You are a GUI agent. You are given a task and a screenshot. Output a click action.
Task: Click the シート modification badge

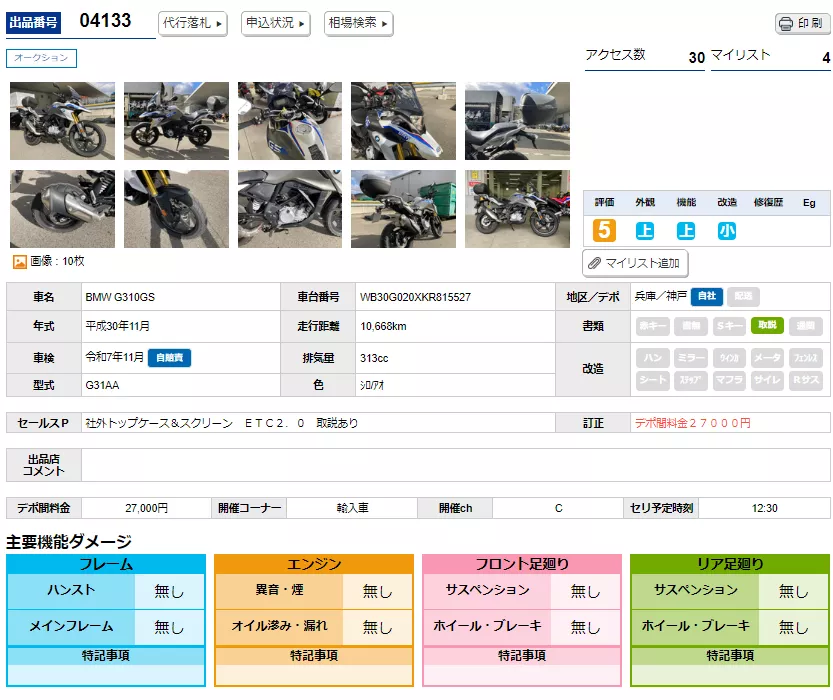(x=652, y=380)
